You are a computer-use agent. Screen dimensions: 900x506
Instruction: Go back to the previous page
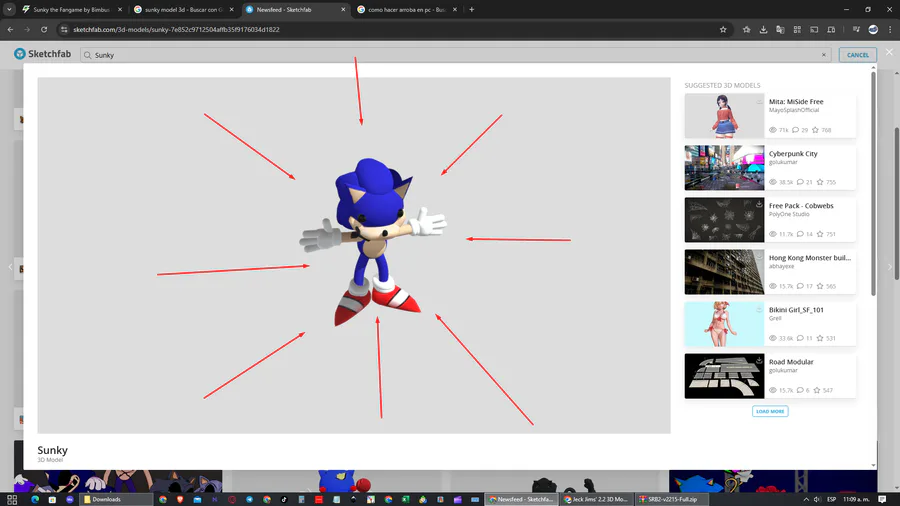[10, 29]
